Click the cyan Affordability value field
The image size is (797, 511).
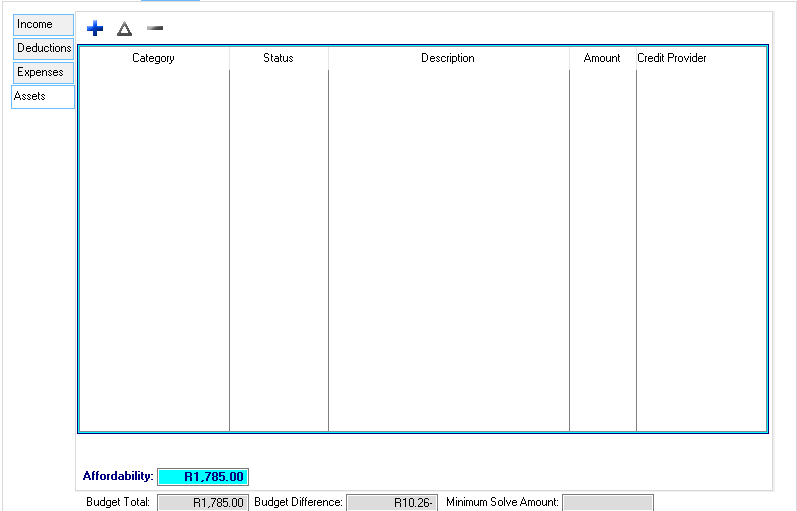pyautogui.click(x=203, y=477)
